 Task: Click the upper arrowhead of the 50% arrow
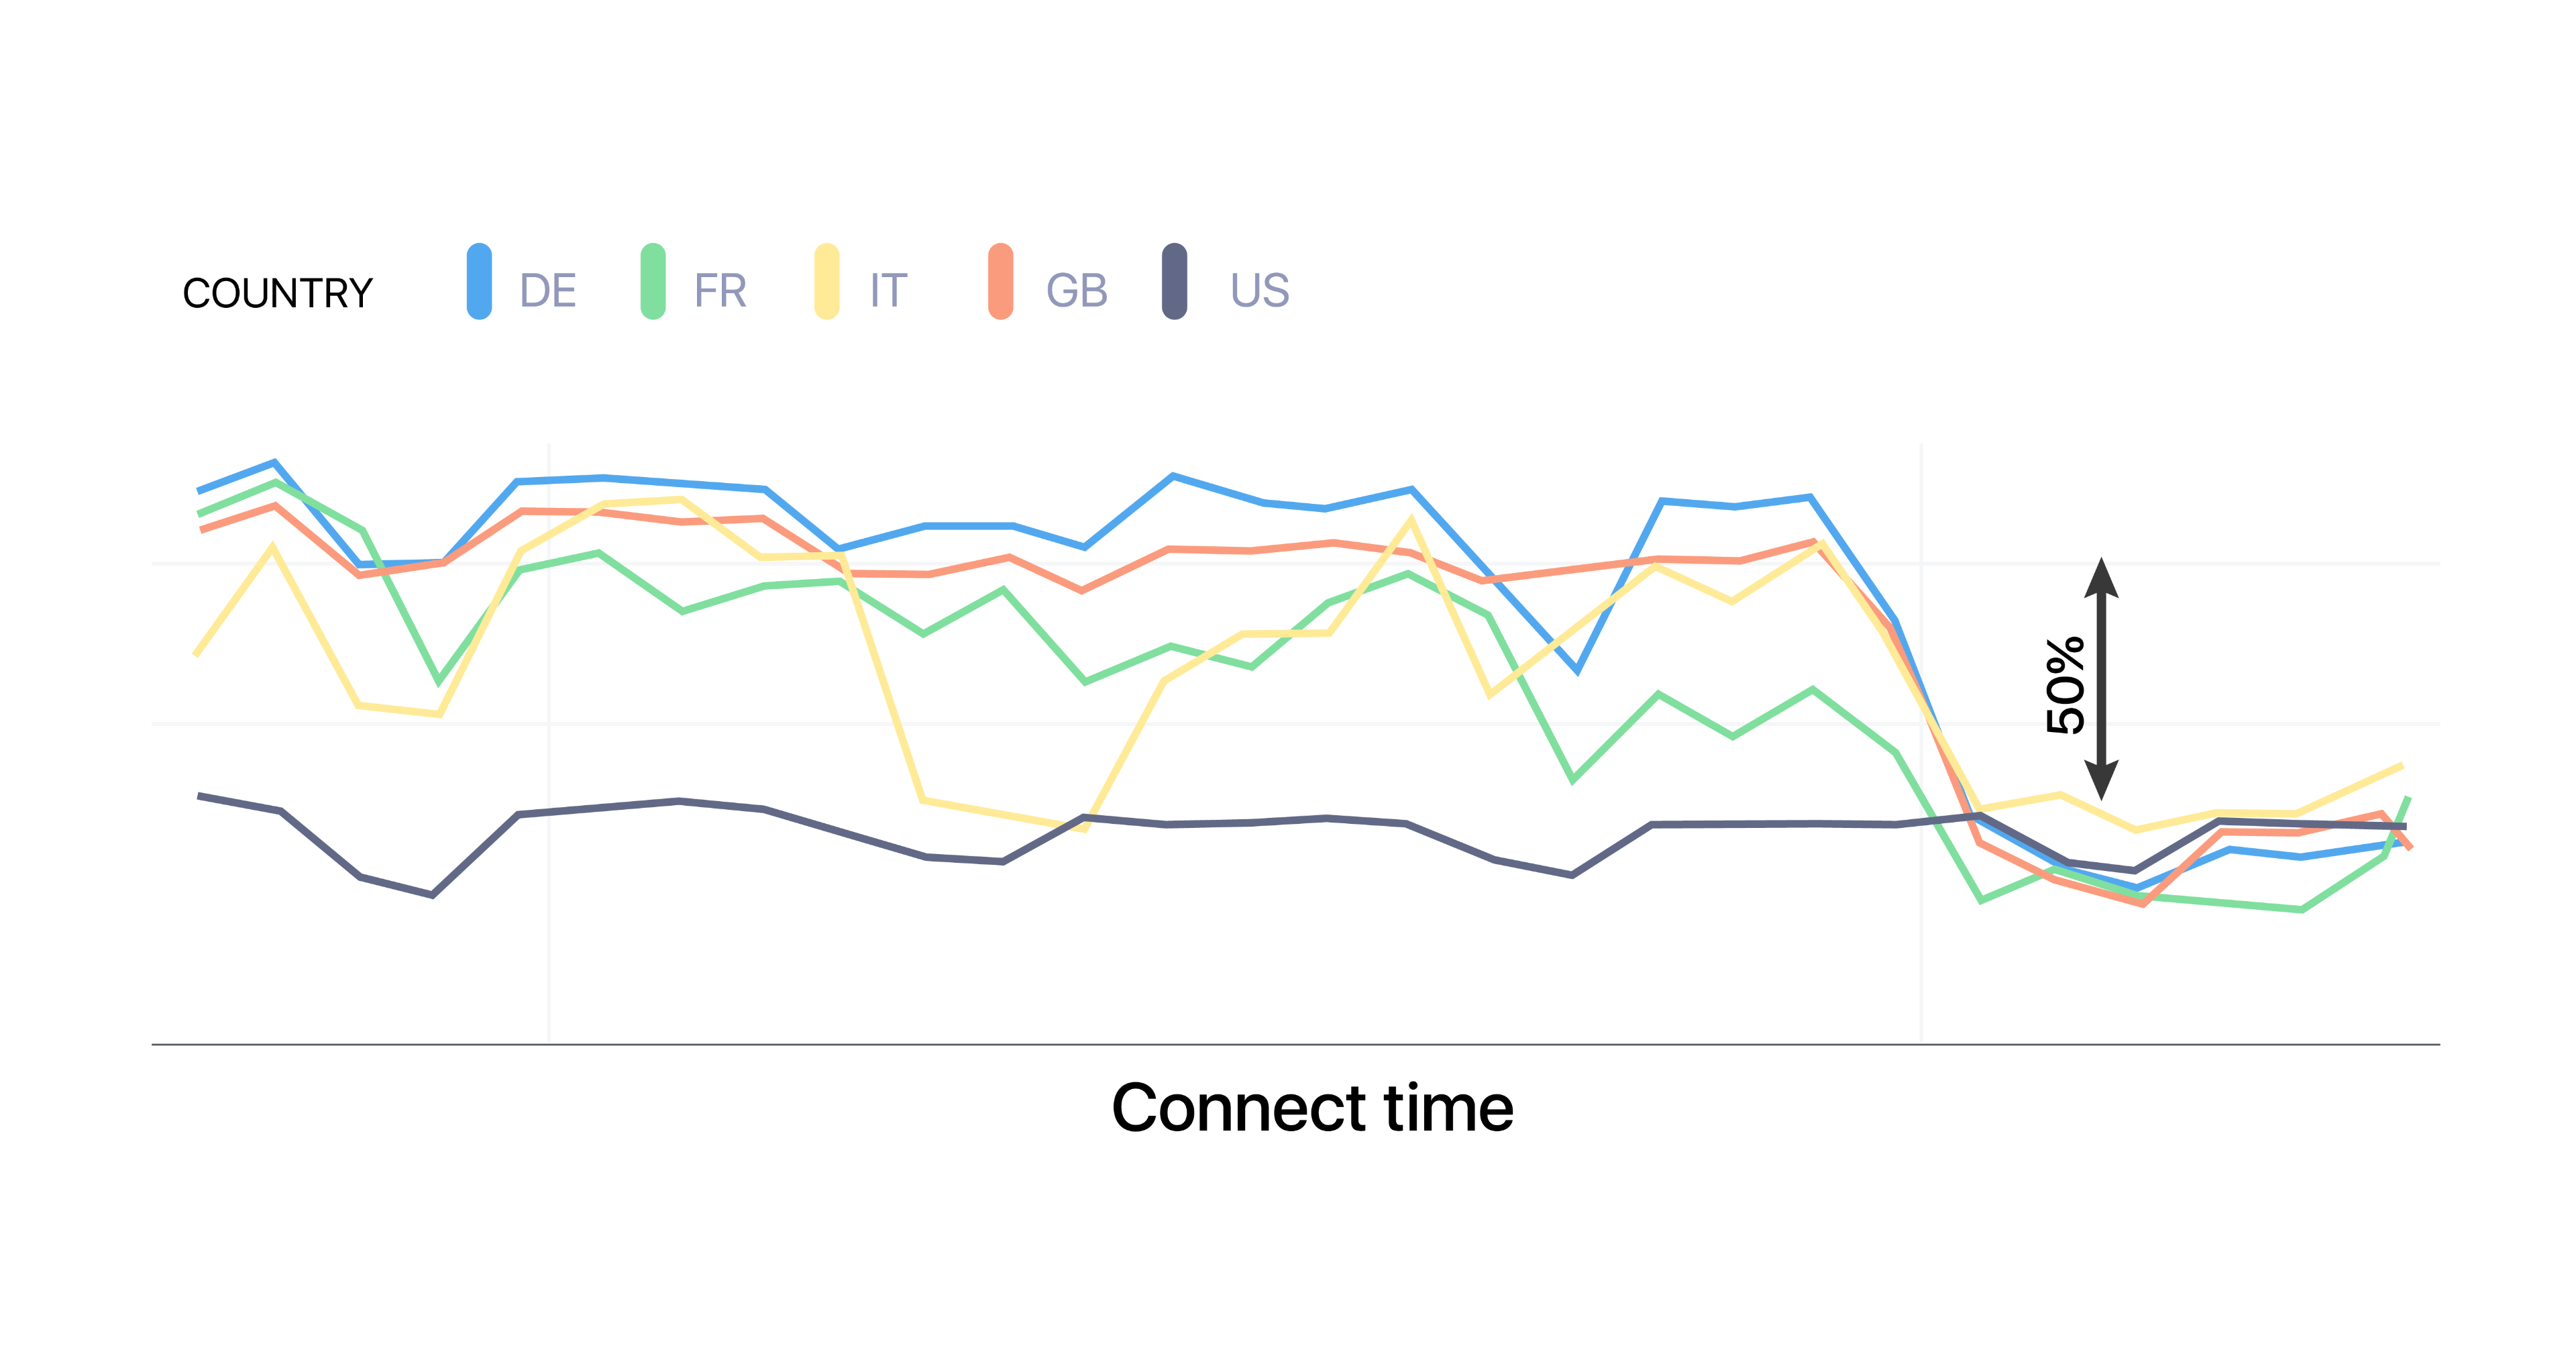pyautogui.click(x=2101, y=577)
